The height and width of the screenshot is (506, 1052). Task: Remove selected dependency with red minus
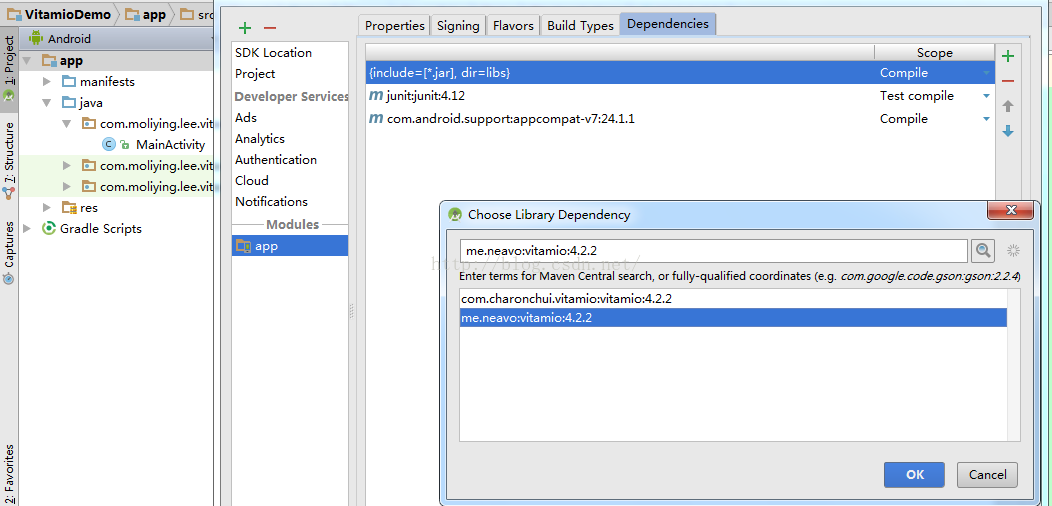pos(1007,81)
